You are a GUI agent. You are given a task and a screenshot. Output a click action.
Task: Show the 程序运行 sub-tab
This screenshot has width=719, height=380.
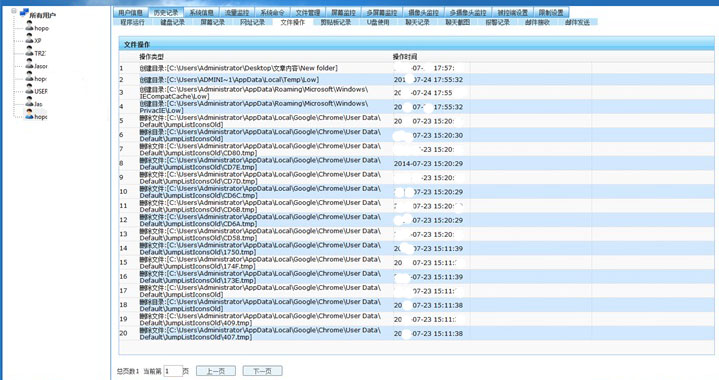(x=133, y=22)
